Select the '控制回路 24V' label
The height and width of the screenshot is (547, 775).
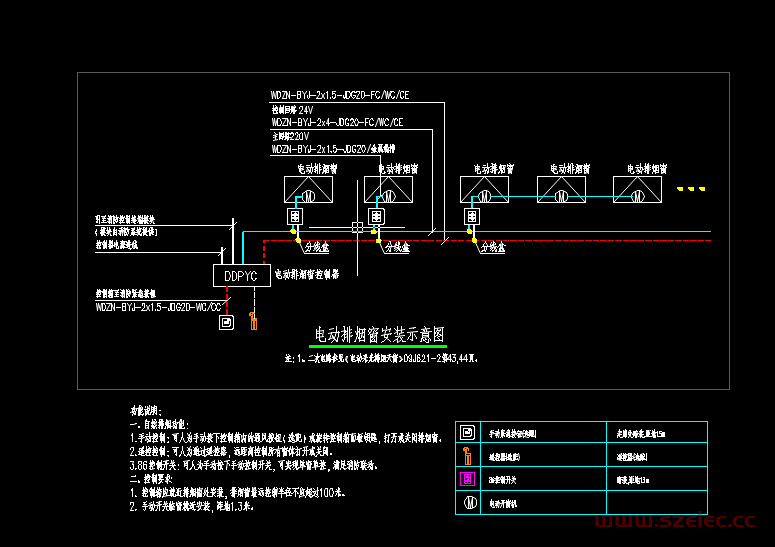[292, 110]
